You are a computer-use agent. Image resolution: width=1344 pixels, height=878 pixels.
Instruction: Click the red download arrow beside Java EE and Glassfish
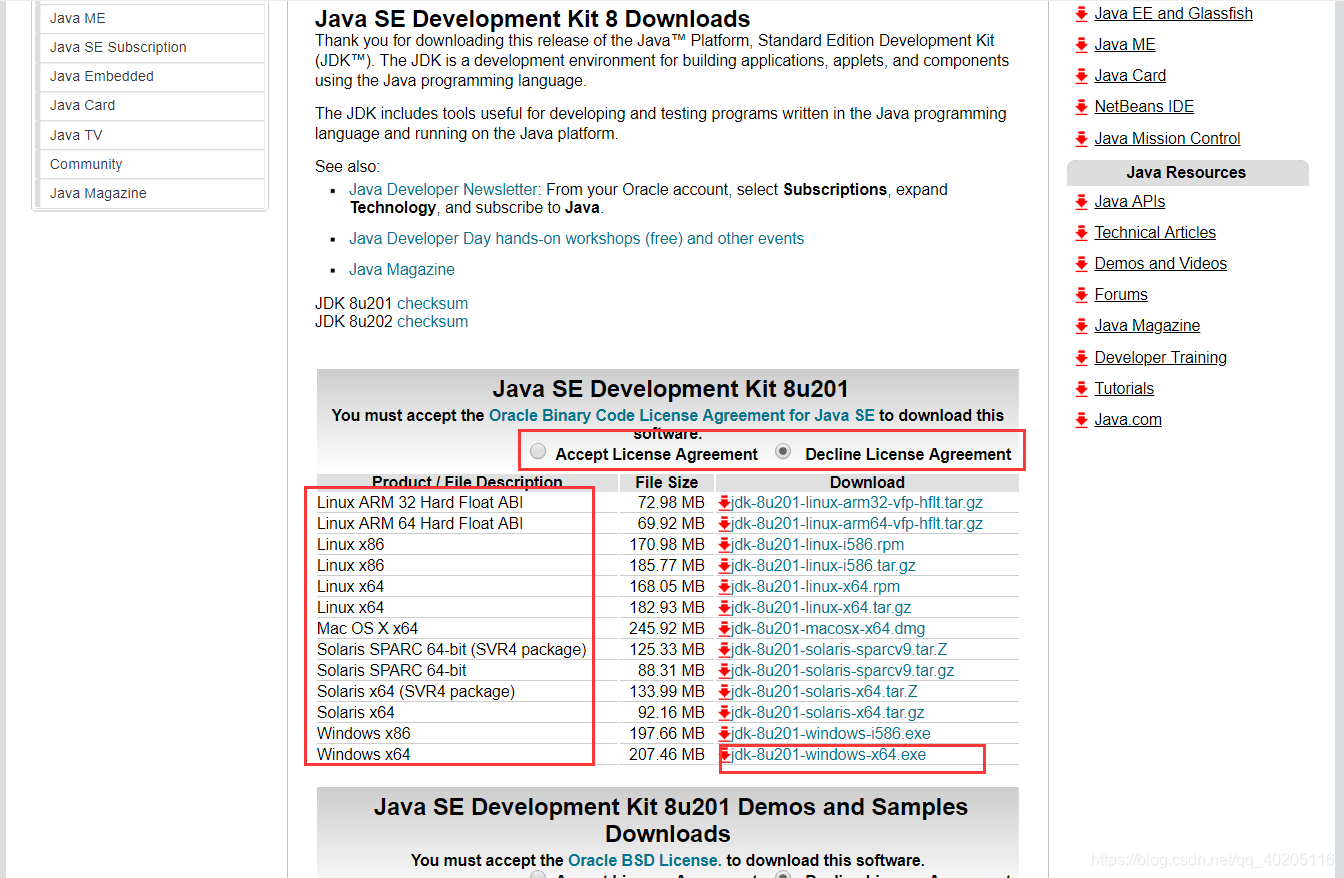(1081, 14)
